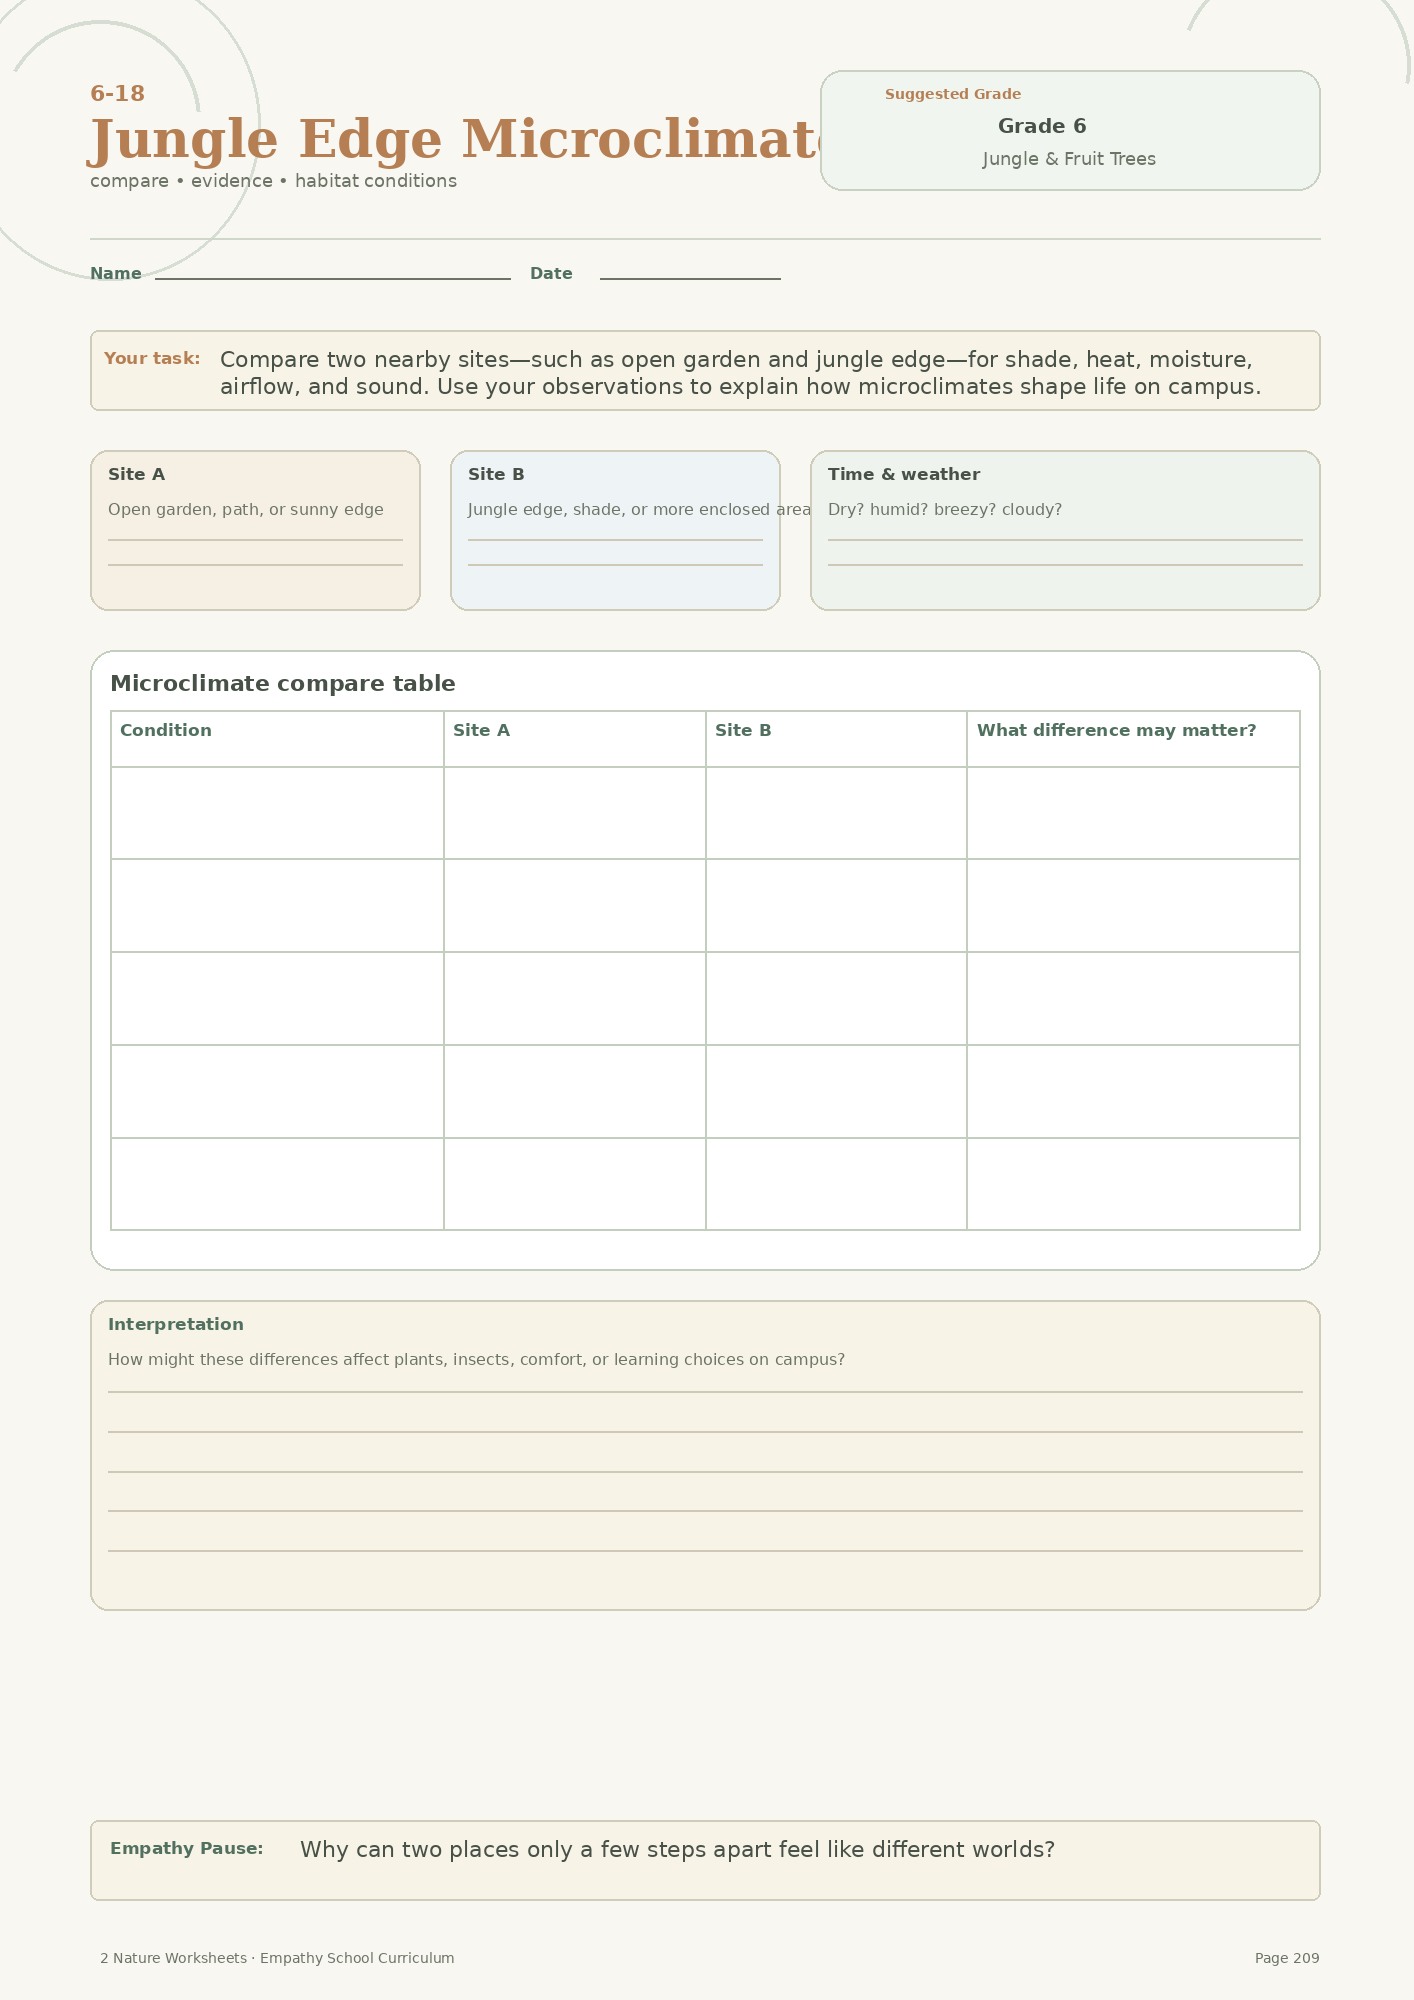The width and height of the screenshot is (1414, 2000).
Task: Click the "Name" label
Action: 116,274
